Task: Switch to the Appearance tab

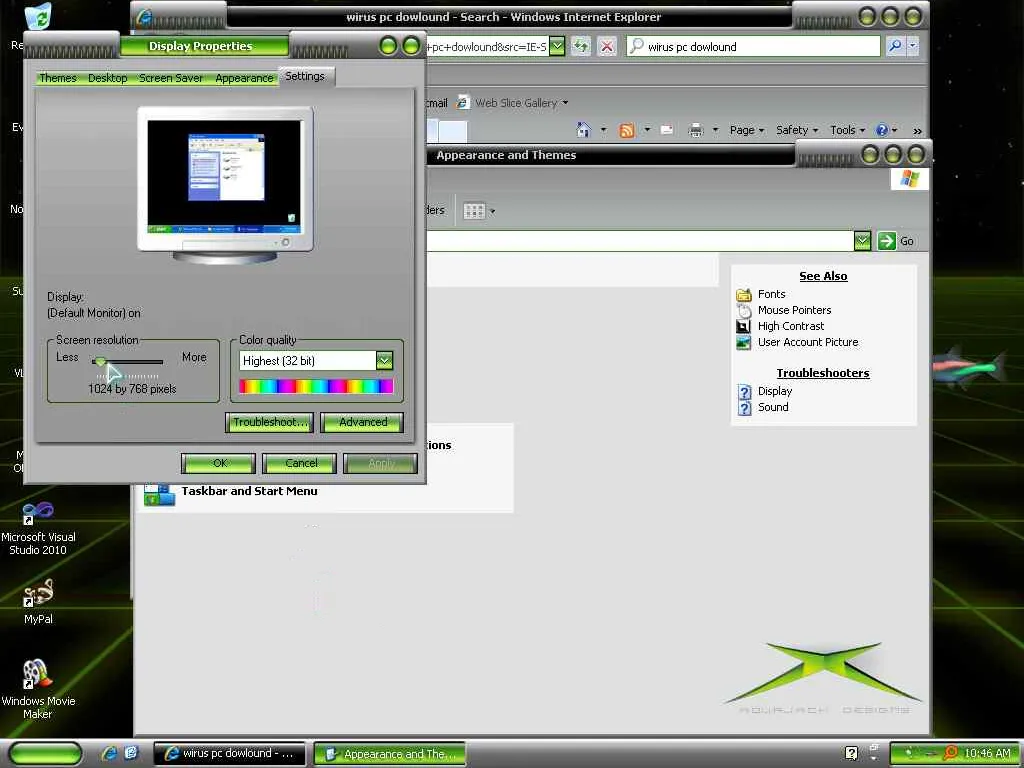Action: [244, 78]
